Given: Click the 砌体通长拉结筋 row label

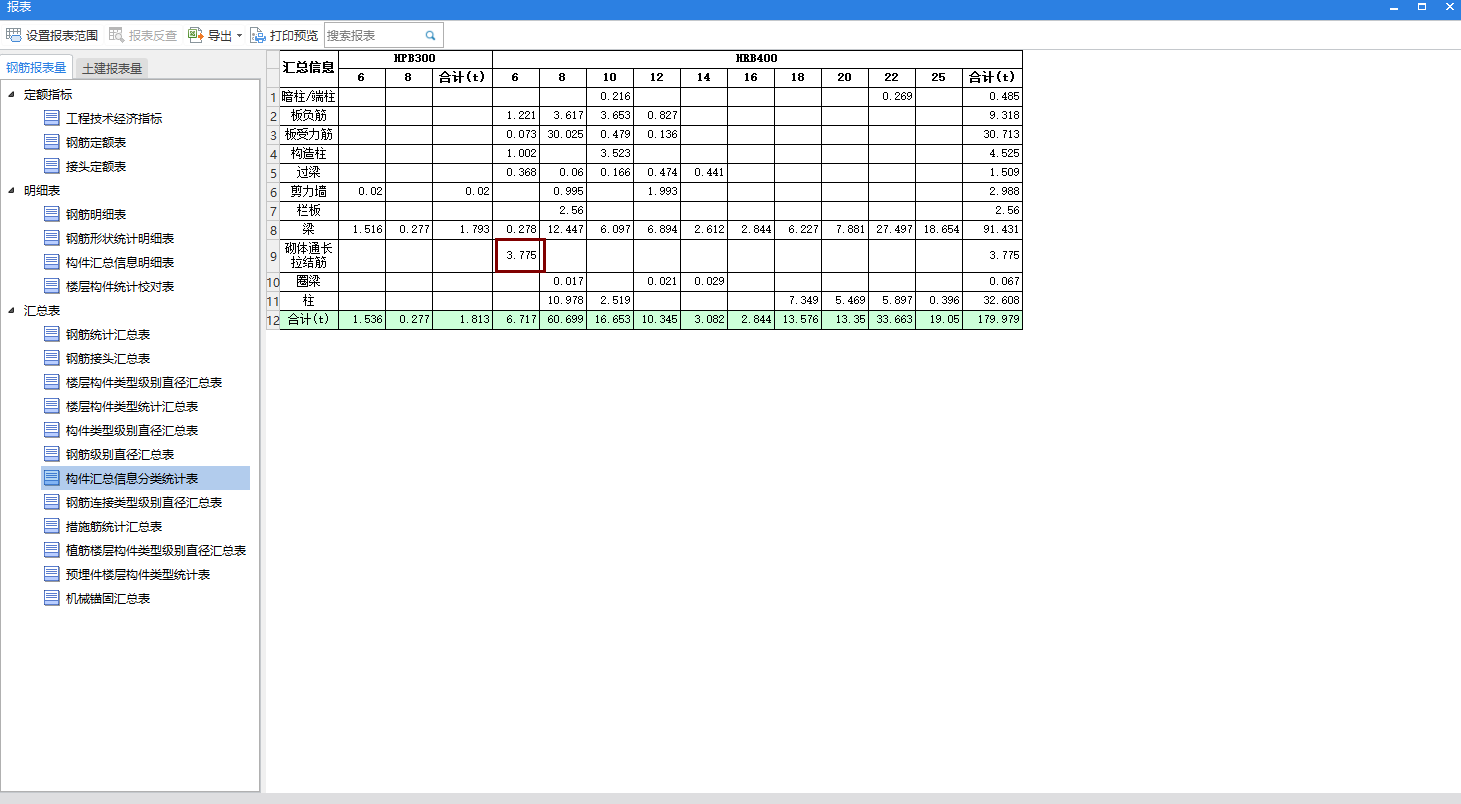Looking at the screenshot, I should click(308, 256).
